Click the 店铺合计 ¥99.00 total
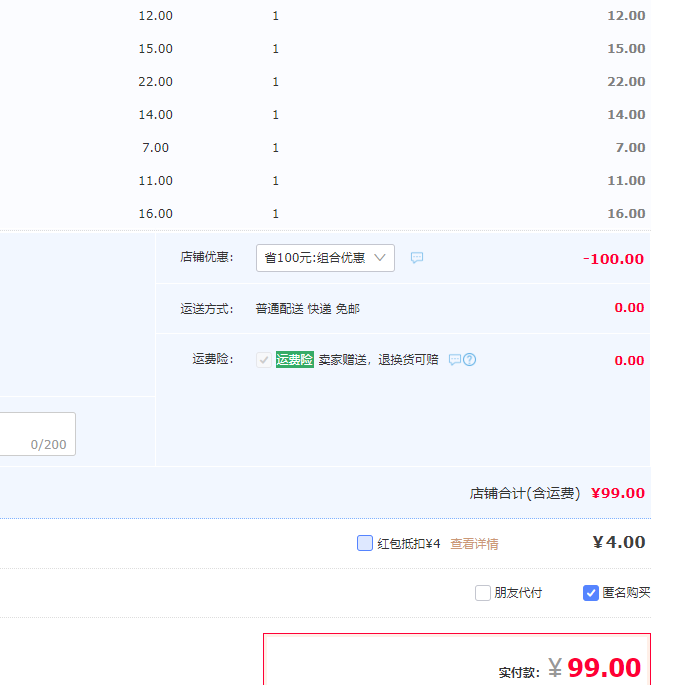The height and width of the screenshot is (685, 686). 617,493
